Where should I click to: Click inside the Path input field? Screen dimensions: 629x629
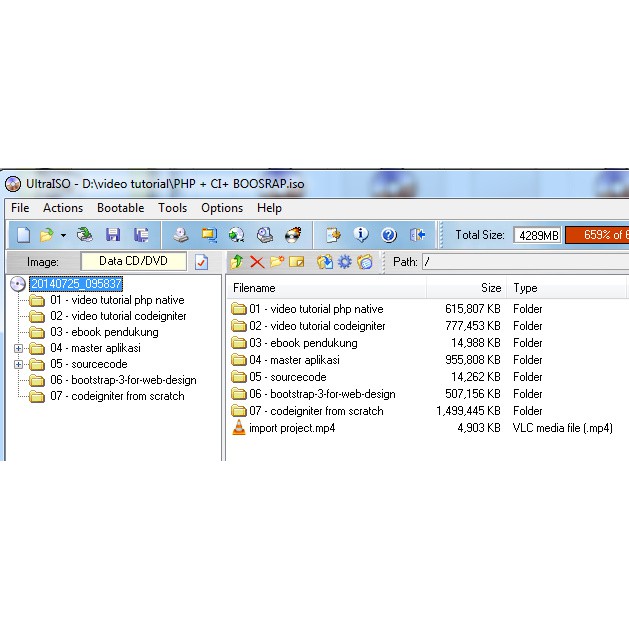click(526, 262)
